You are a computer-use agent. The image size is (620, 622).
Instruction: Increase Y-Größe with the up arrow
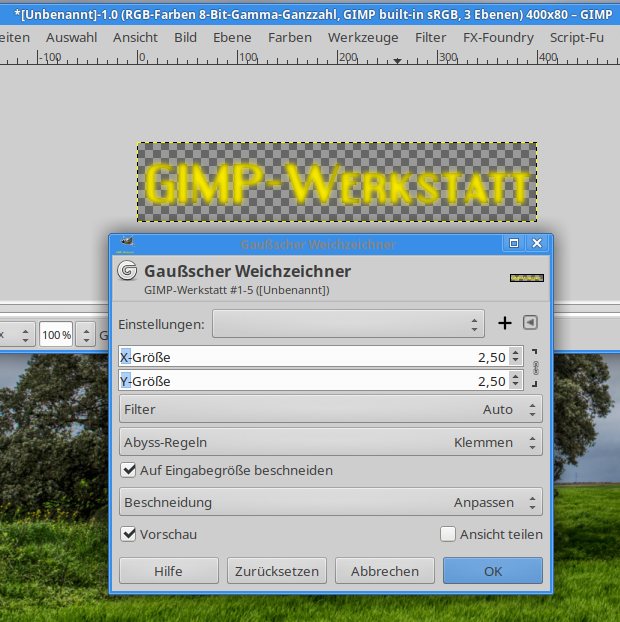click(x=515, y=376)
